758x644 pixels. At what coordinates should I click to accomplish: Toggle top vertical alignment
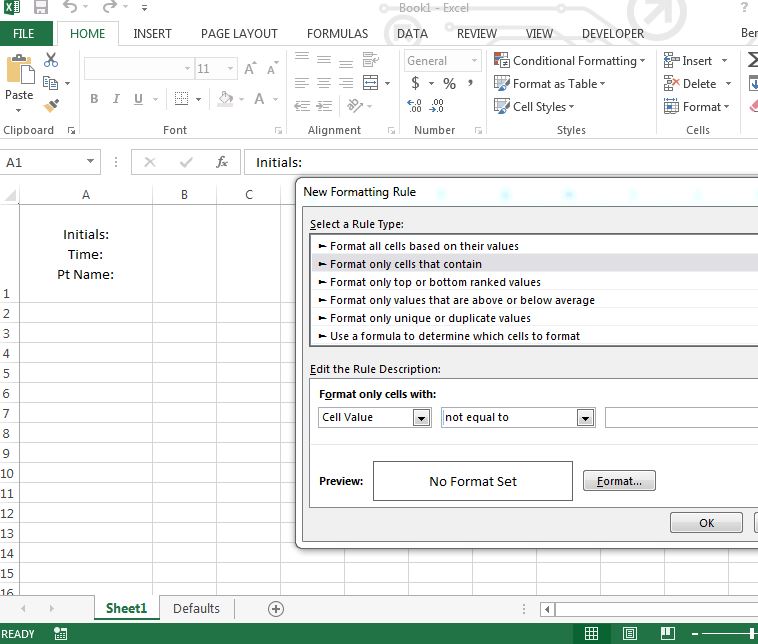coord(302,57)
